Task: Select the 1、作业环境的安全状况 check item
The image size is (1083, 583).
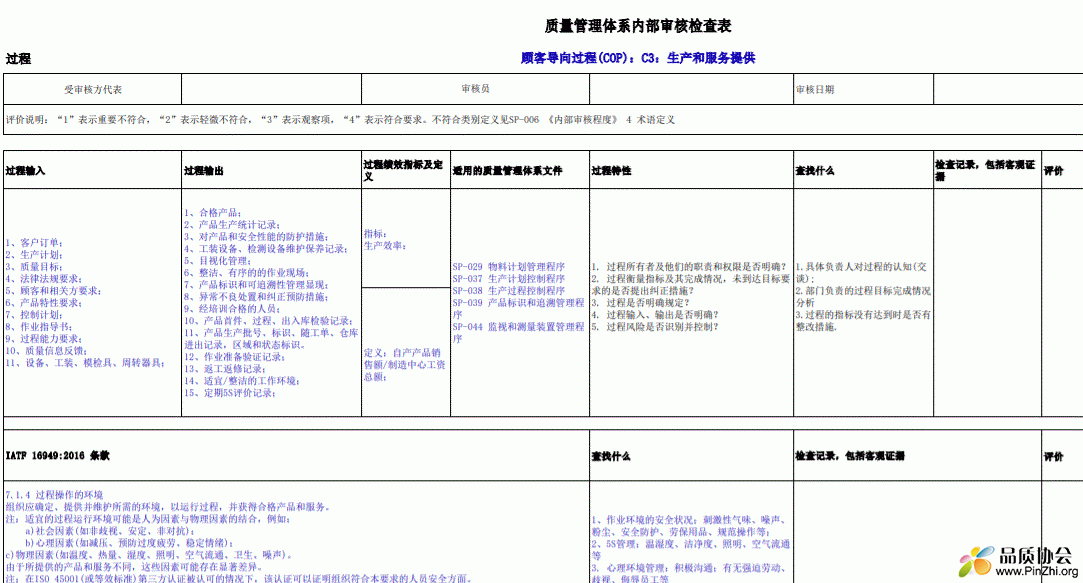Action: 689,526
